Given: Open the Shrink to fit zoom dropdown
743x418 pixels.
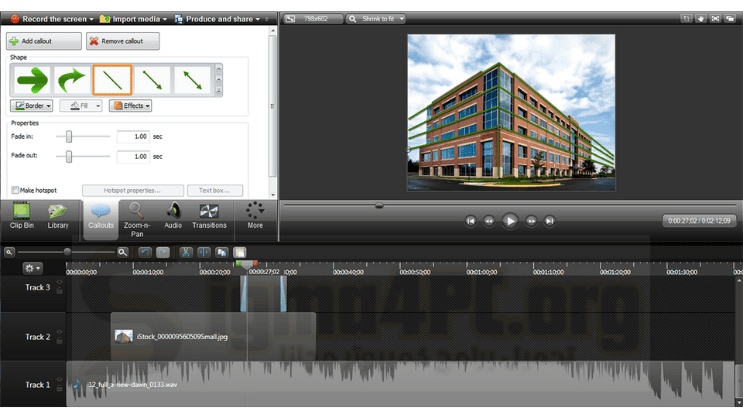Looking at the screenshot, I should [377, 19].
